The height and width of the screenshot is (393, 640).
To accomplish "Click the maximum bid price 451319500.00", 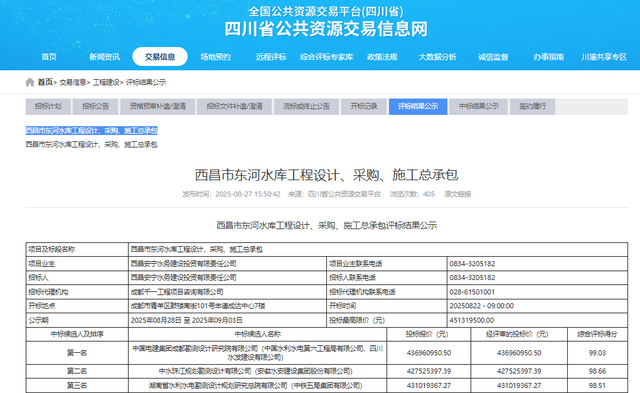I will (471, 320).
